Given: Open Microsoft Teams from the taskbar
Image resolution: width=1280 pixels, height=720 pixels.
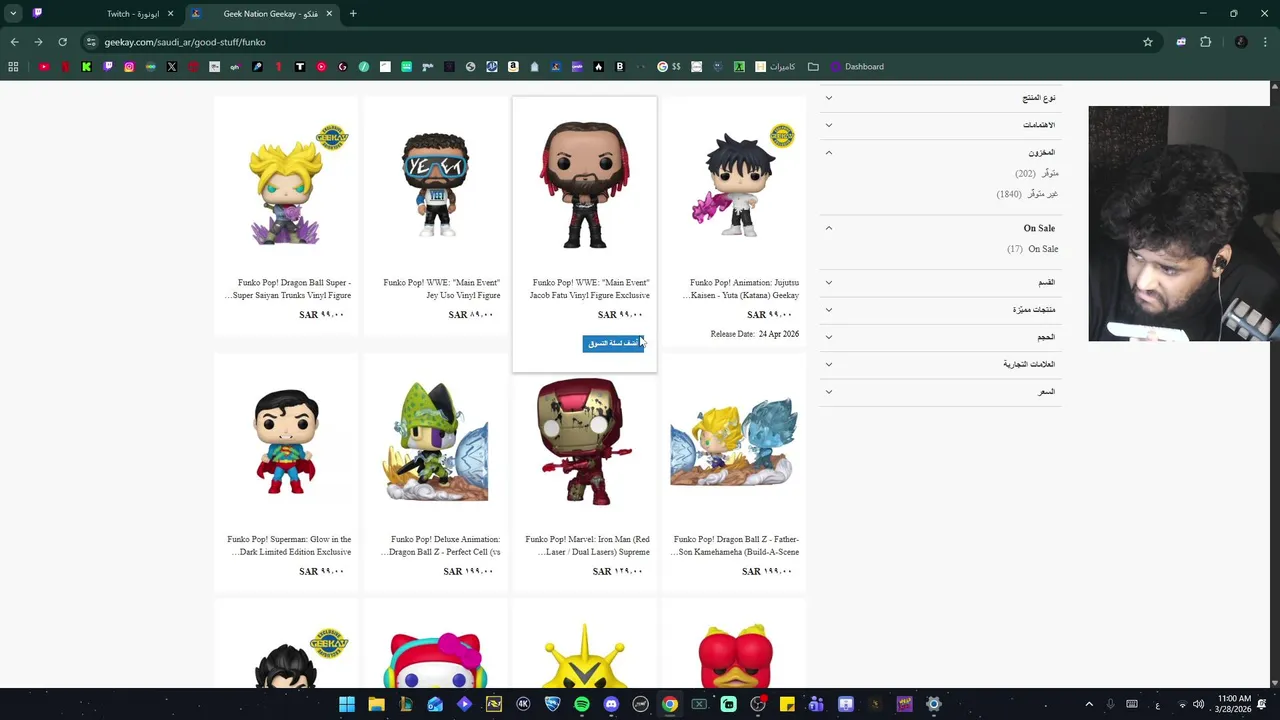Looking at the screenshot, I should tap(816, 704).
